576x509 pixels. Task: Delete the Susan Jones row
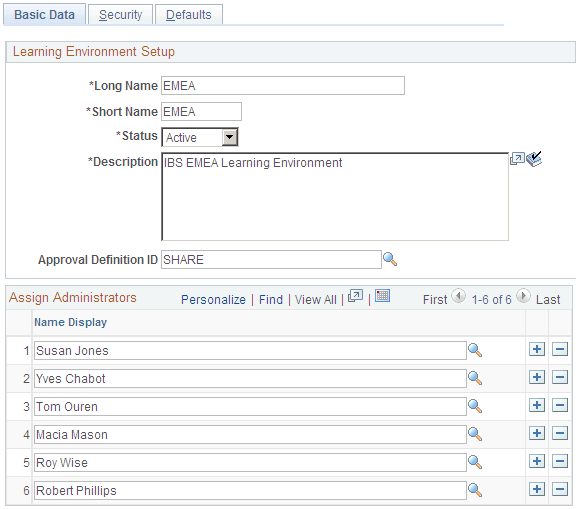(x=560, y=349)
